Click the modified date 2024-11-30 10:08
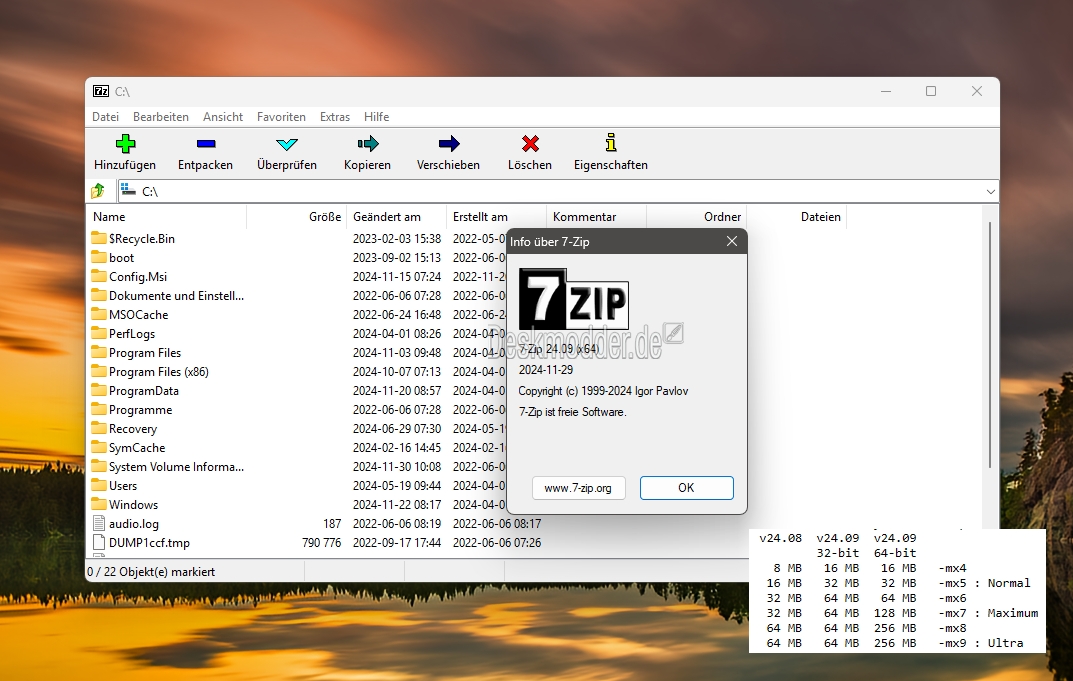 (397, 467)
